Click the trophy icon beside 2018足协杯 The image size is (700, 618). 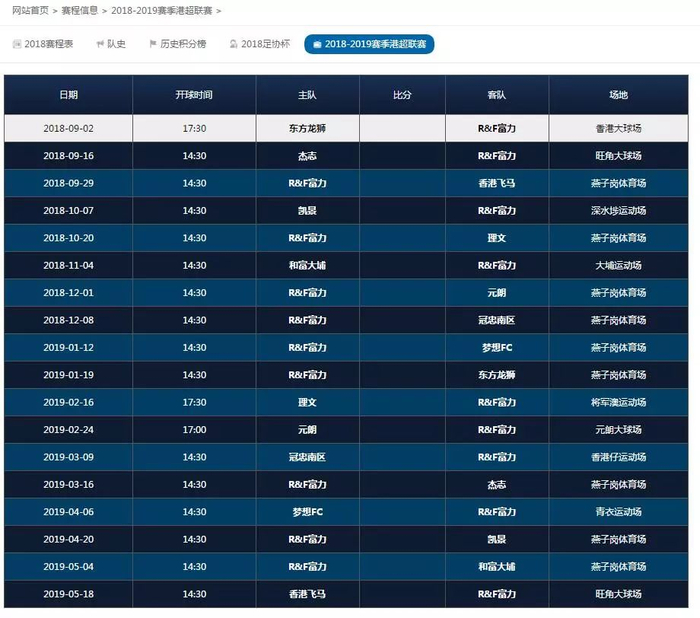pos(233,44)
